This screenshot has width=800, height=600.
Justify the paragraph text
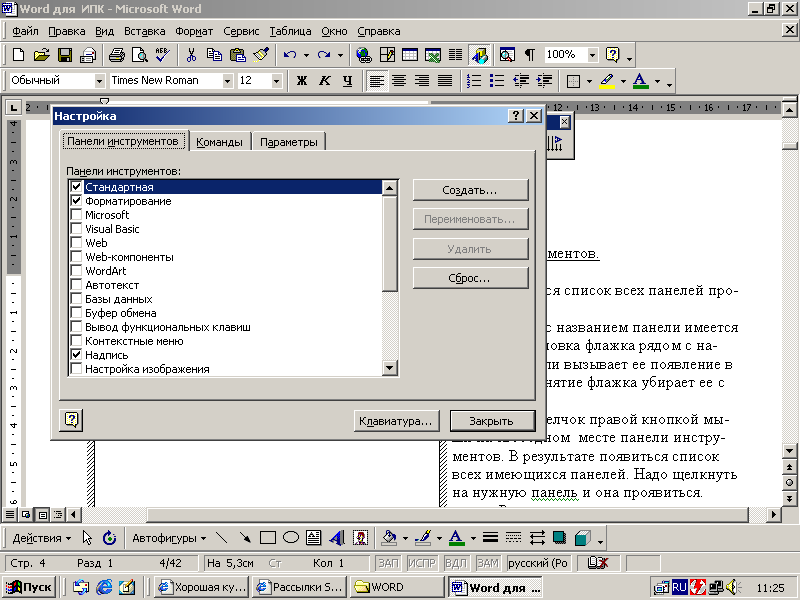(445, 81)
